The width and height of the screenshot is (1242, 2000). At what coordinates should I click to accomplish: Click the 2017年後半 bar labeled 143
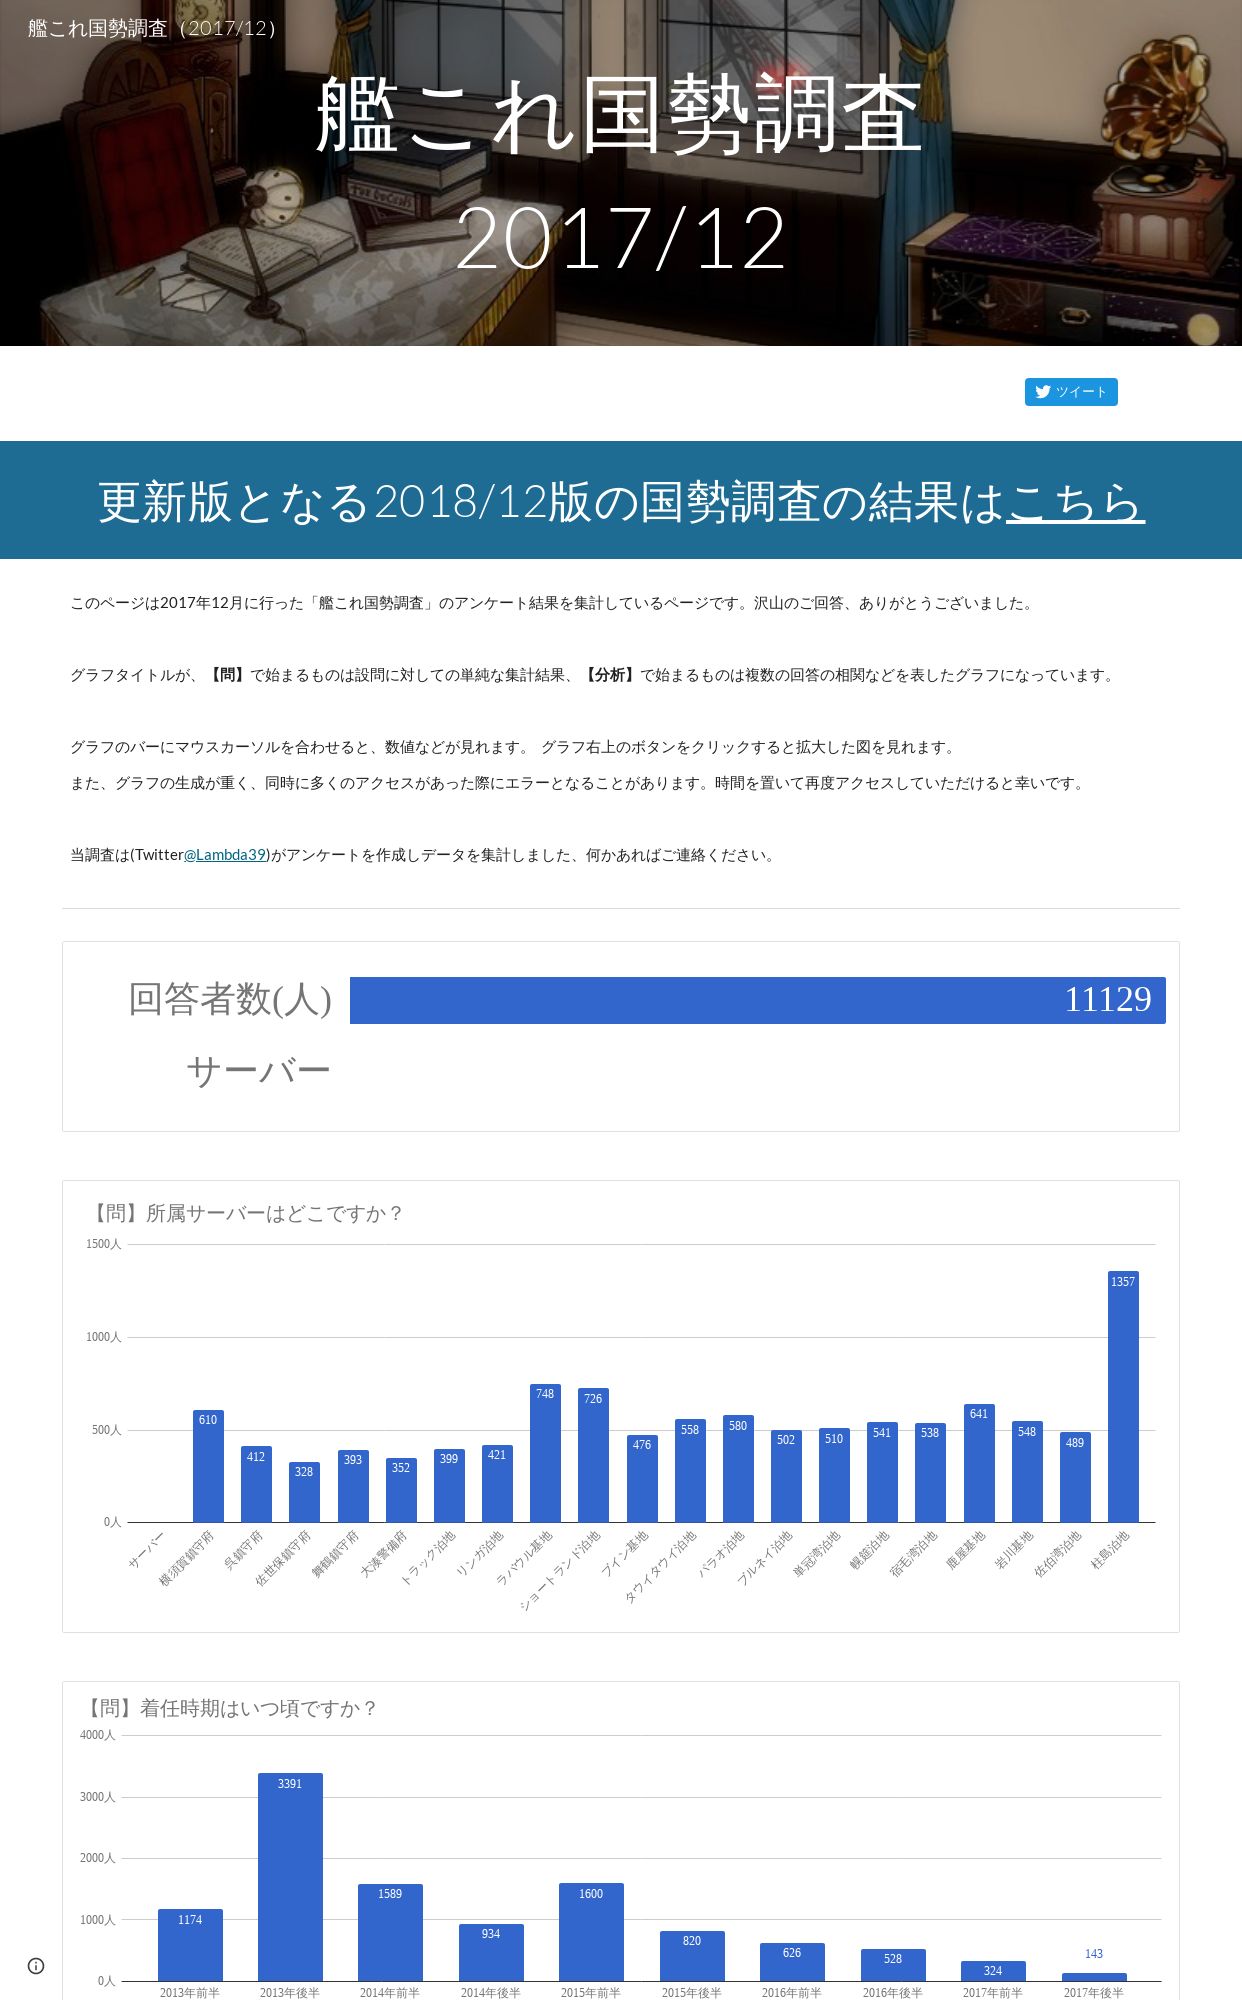pos(1094,1977)
